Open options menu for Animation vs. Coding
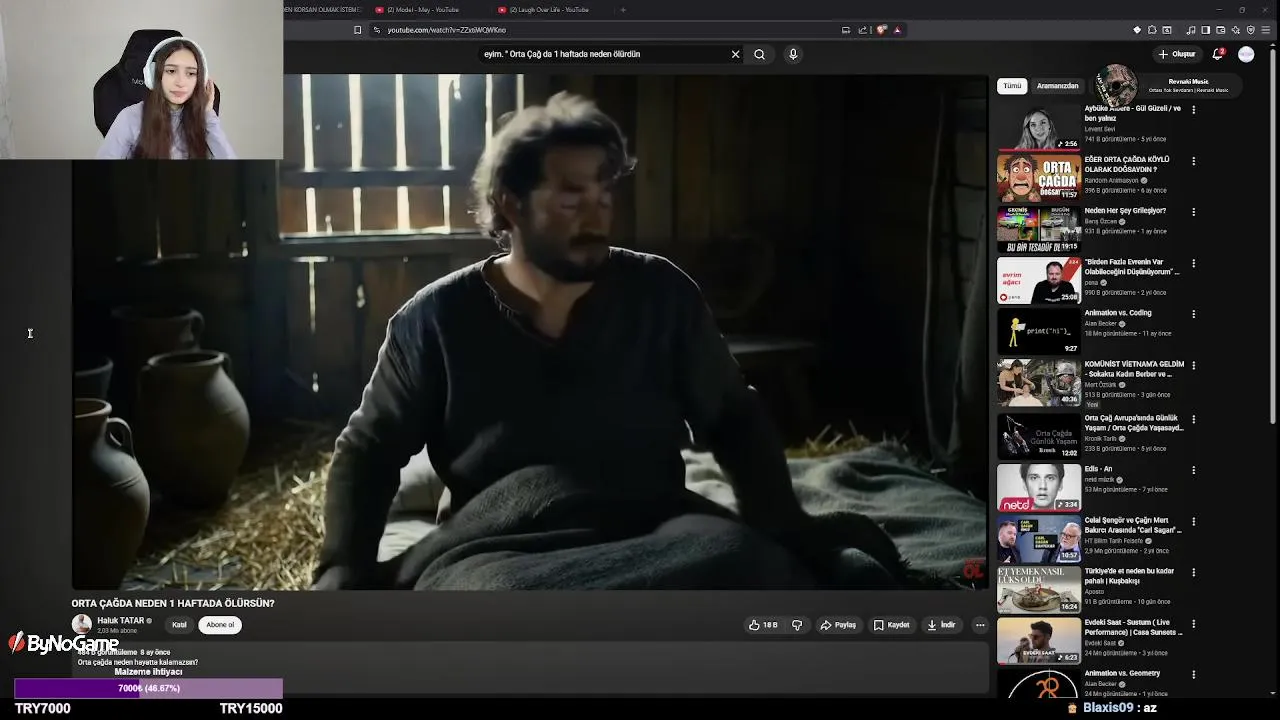 pos(1193,314)
